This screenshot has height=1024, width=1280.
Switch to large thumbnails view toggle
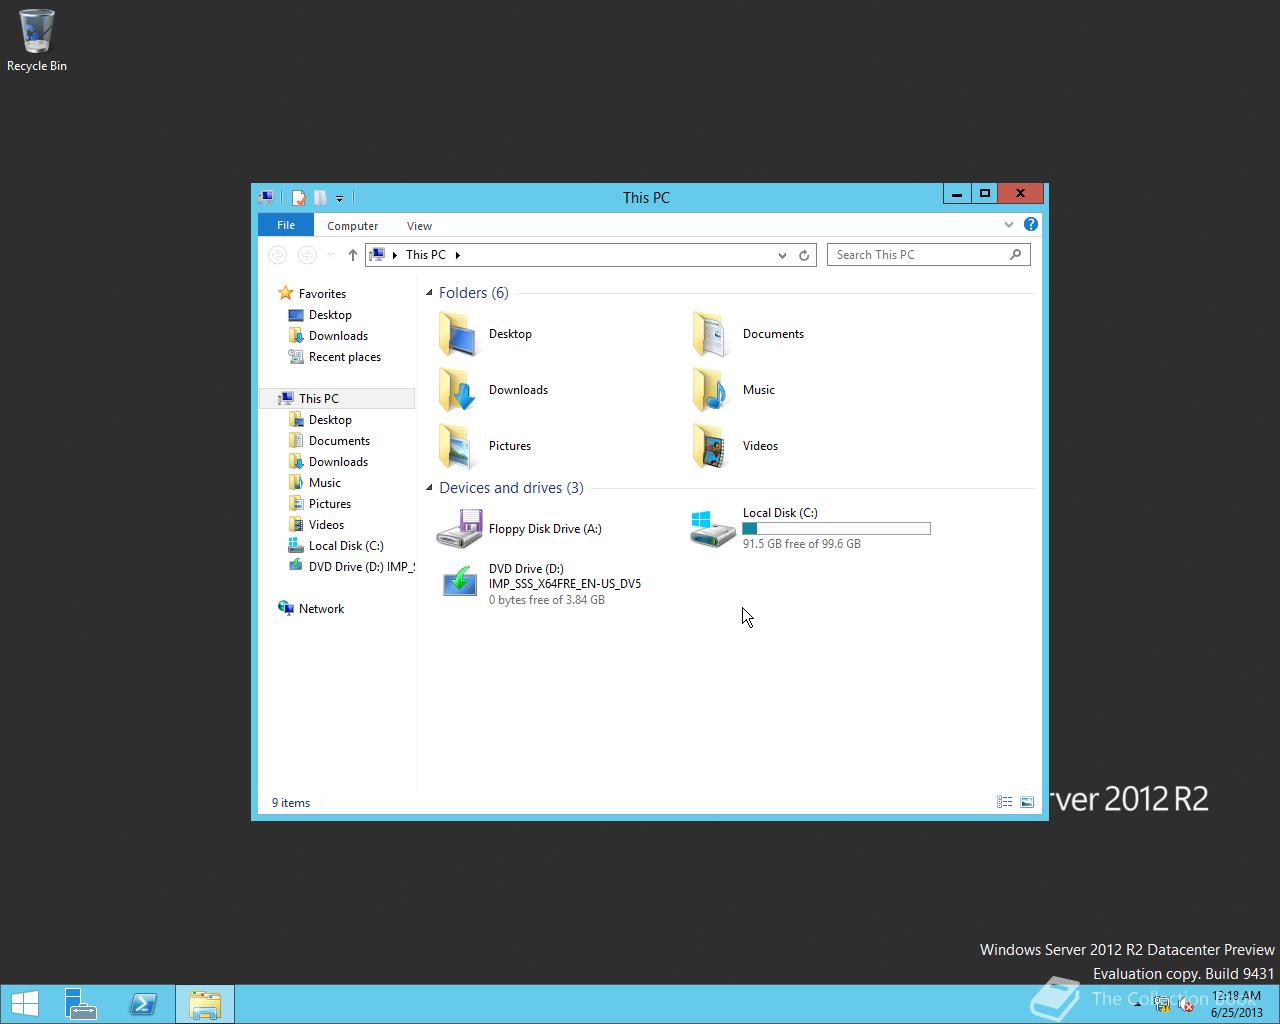coord(1027,802)
